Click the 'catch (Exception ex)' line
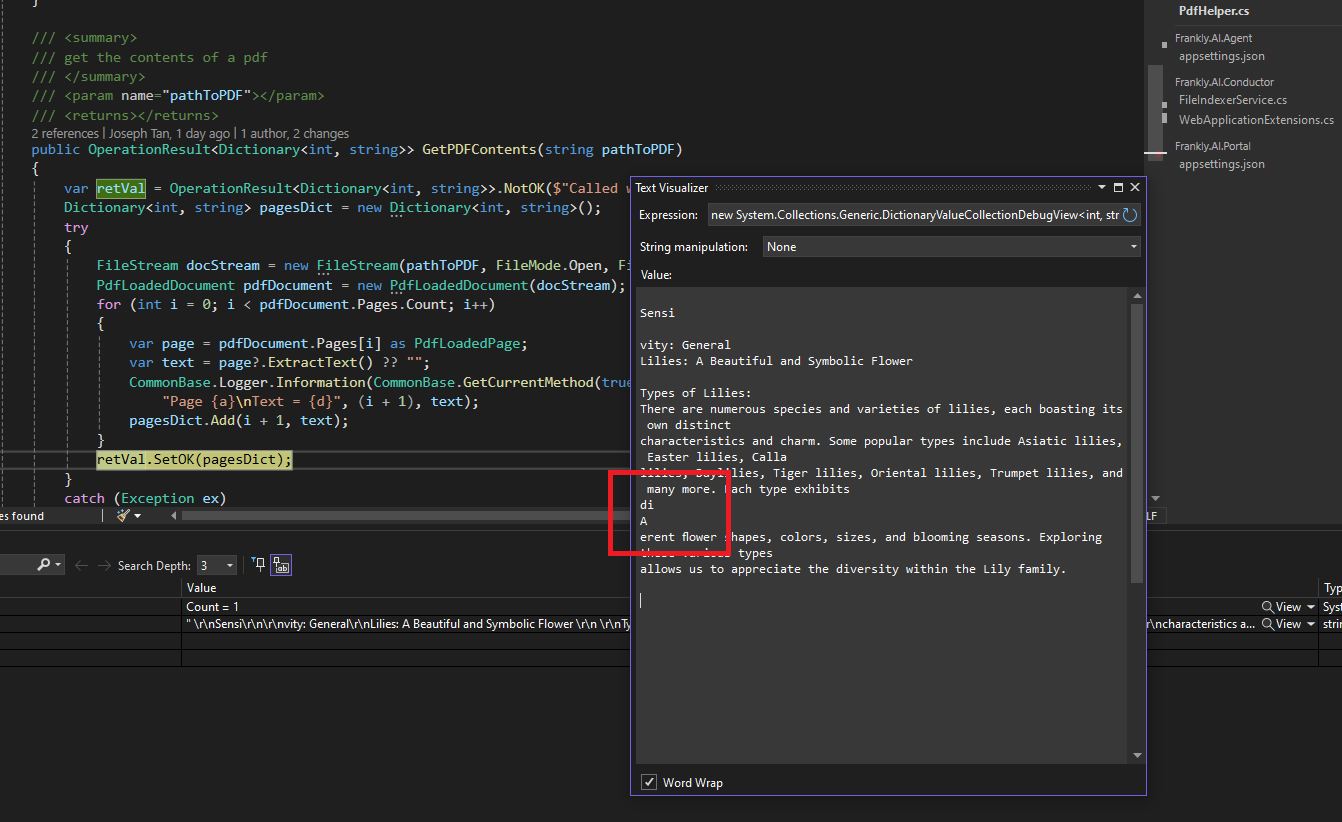 click(145, 498)
